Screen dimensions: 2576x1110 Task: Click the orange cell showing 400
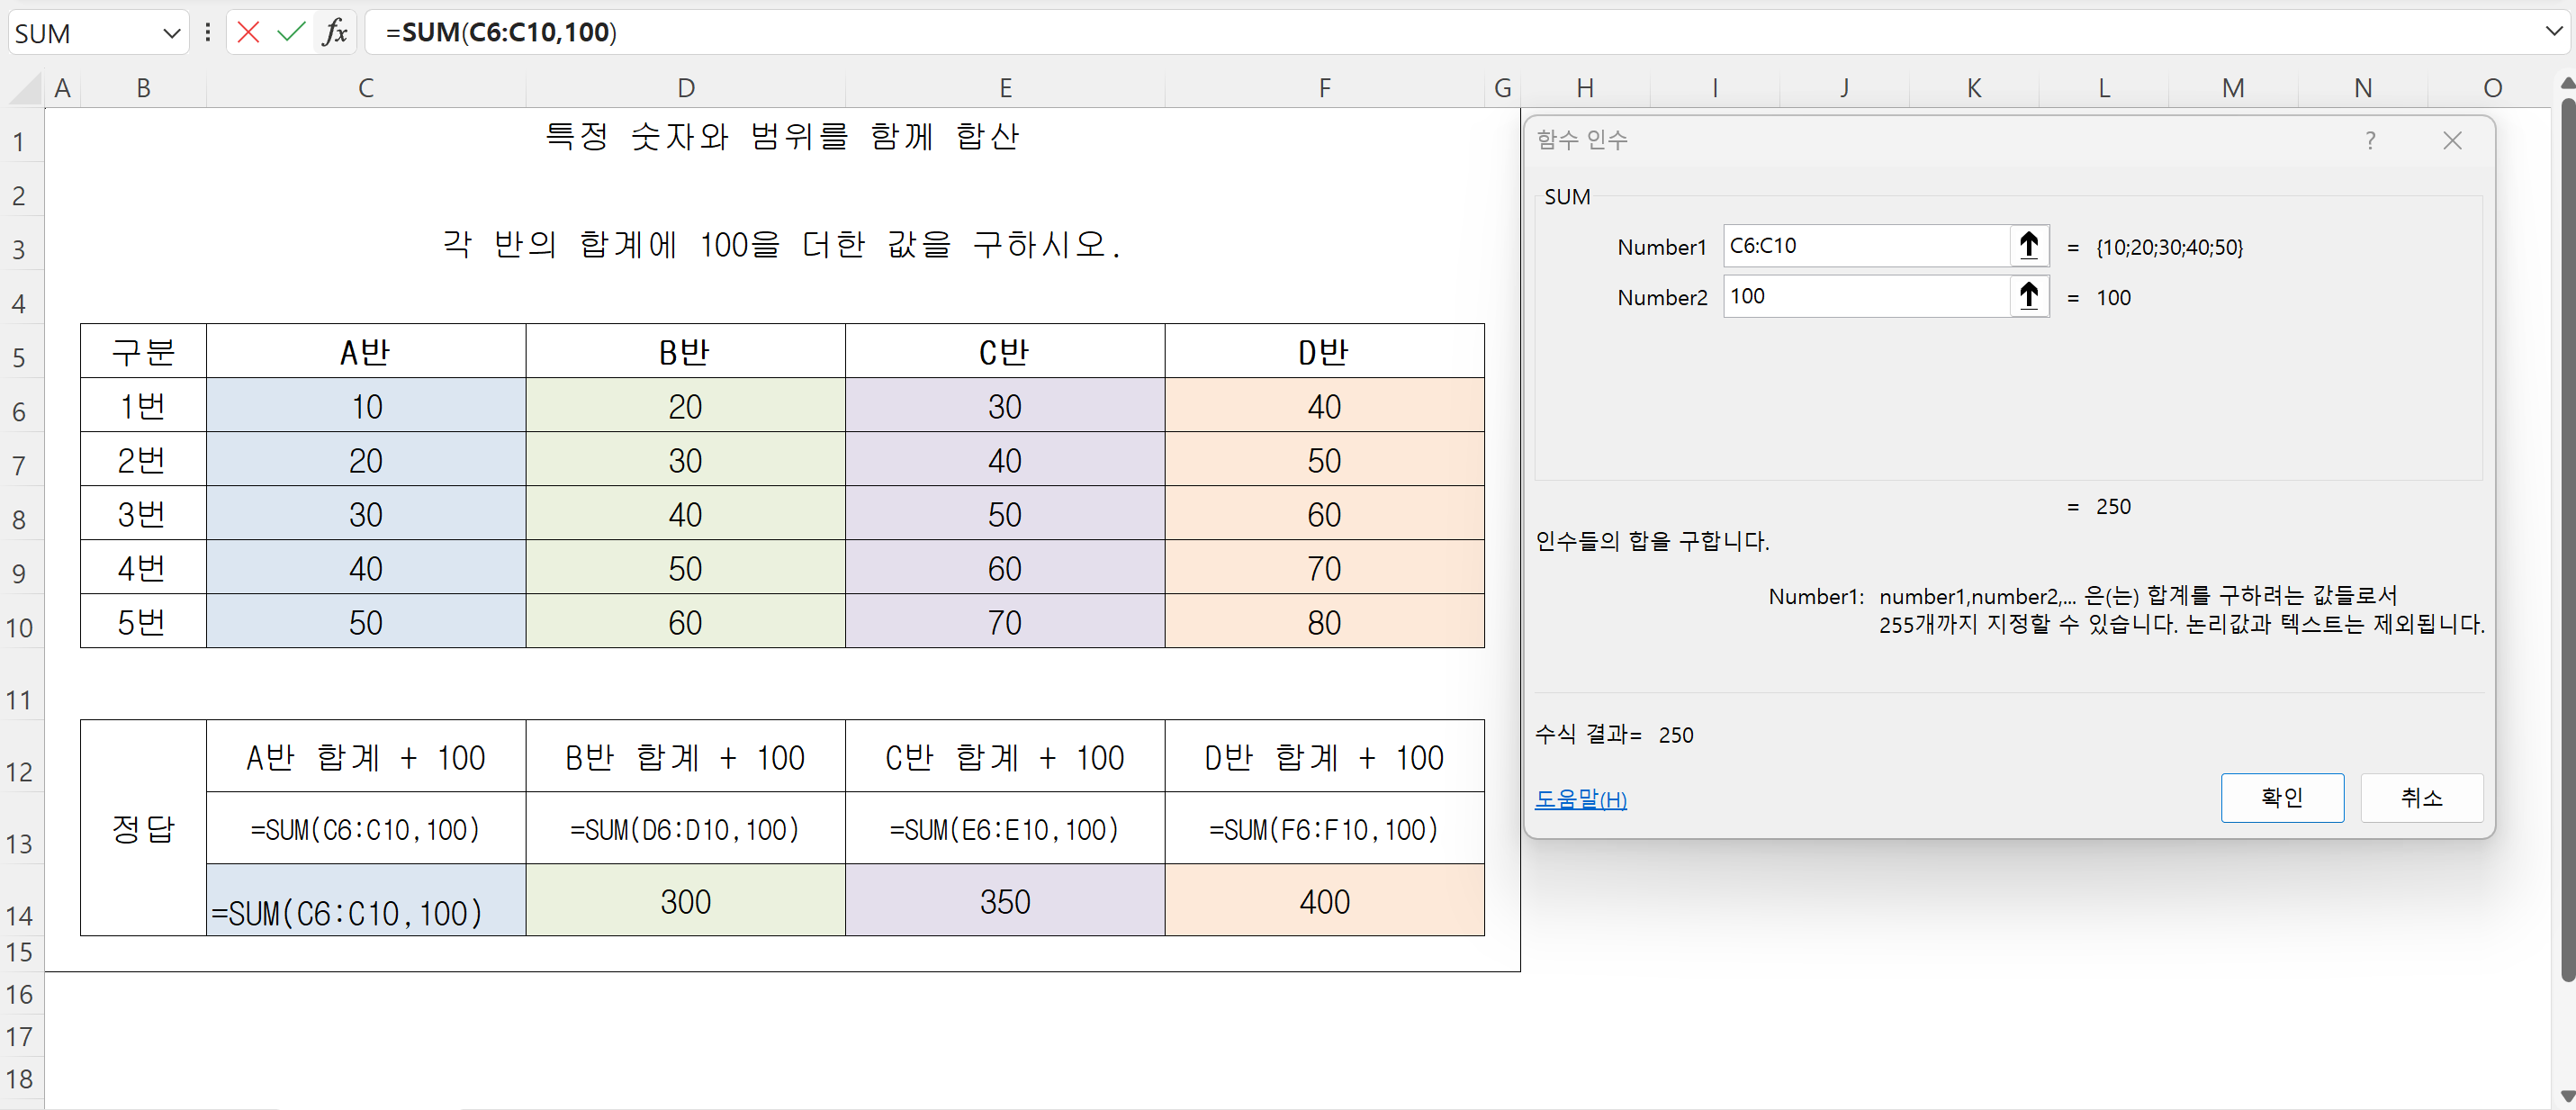coord(1324,901)
